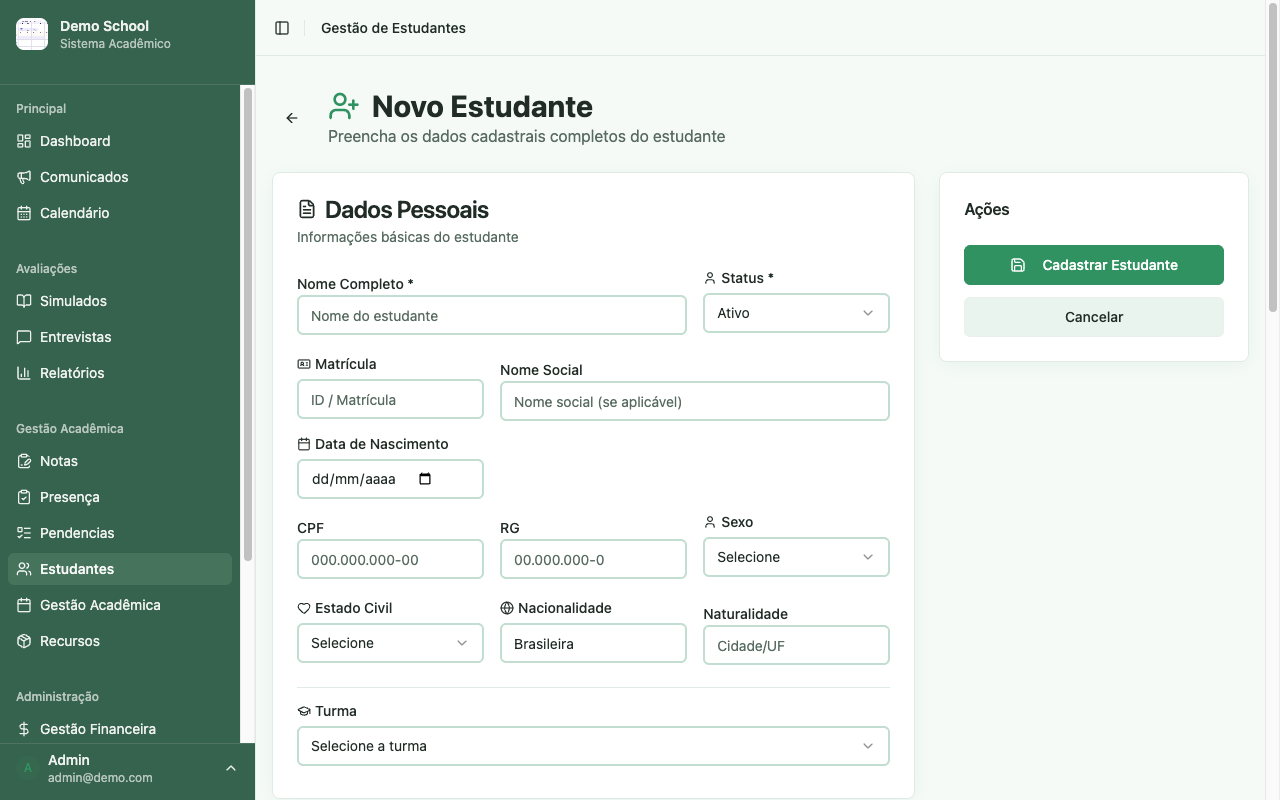Click the Nome Social input field
The image size is (1280, 800).
coord(695,401)
